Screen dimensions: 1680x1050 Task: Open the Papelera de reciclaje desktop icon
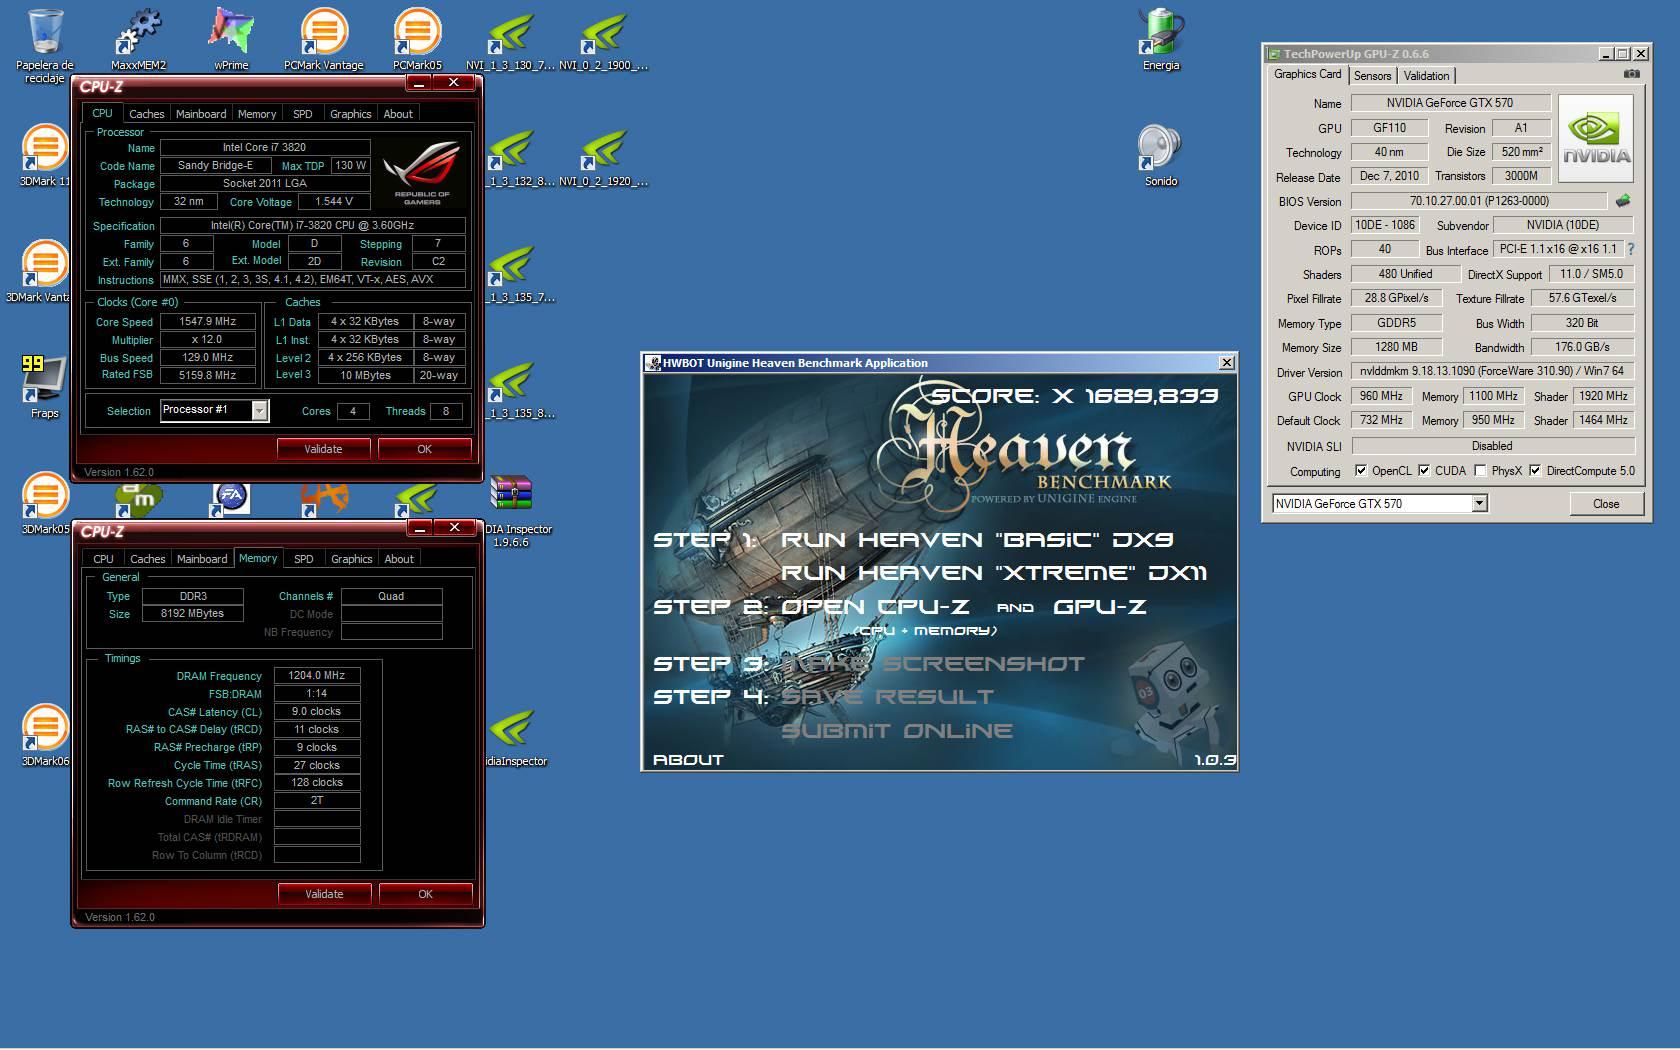pos(44,44)
